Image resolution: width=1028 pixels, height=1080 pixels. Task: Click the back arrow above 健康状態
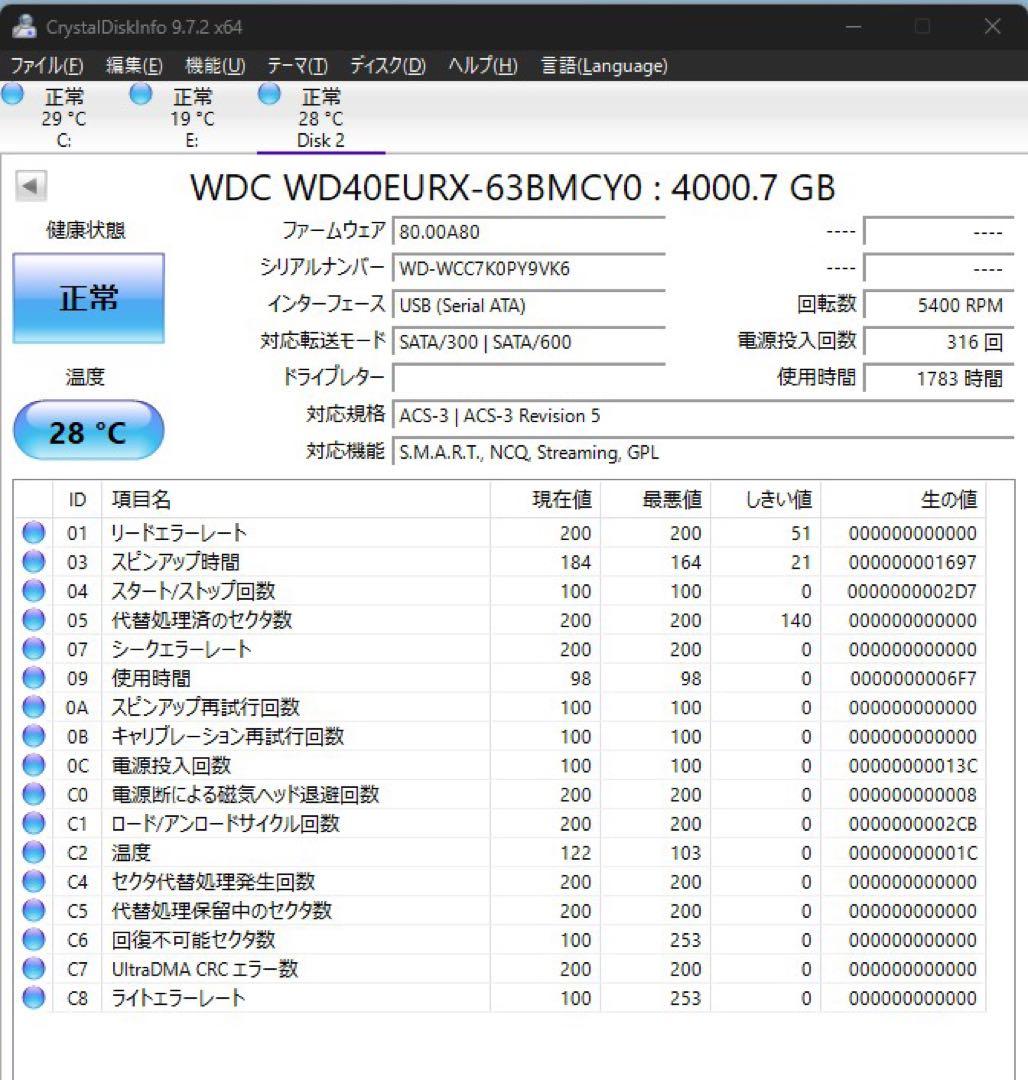30,187
